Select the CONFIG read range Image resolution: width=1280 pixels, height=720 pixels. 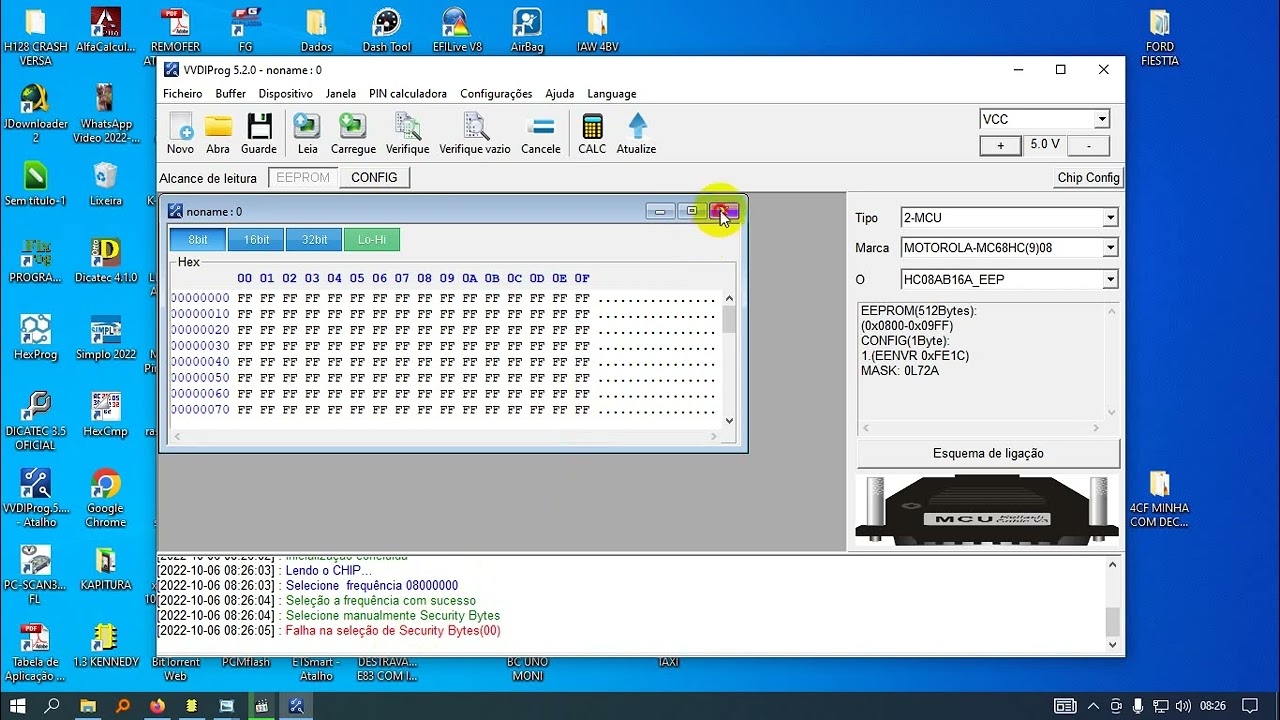[x=374, y=178]
